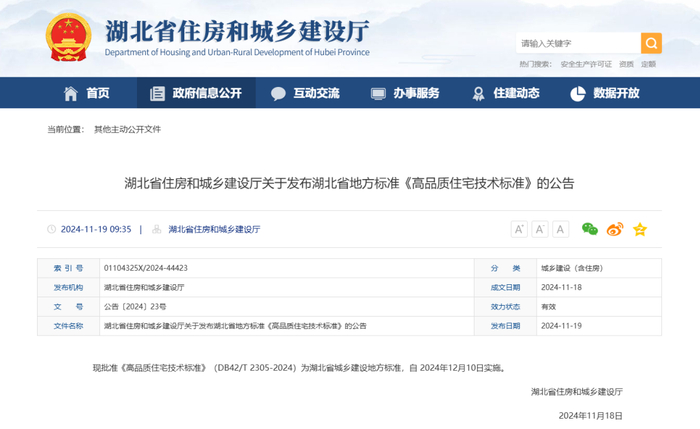
Task: Click the ribbon icon beside 住建动态
Action: (478, 93)
